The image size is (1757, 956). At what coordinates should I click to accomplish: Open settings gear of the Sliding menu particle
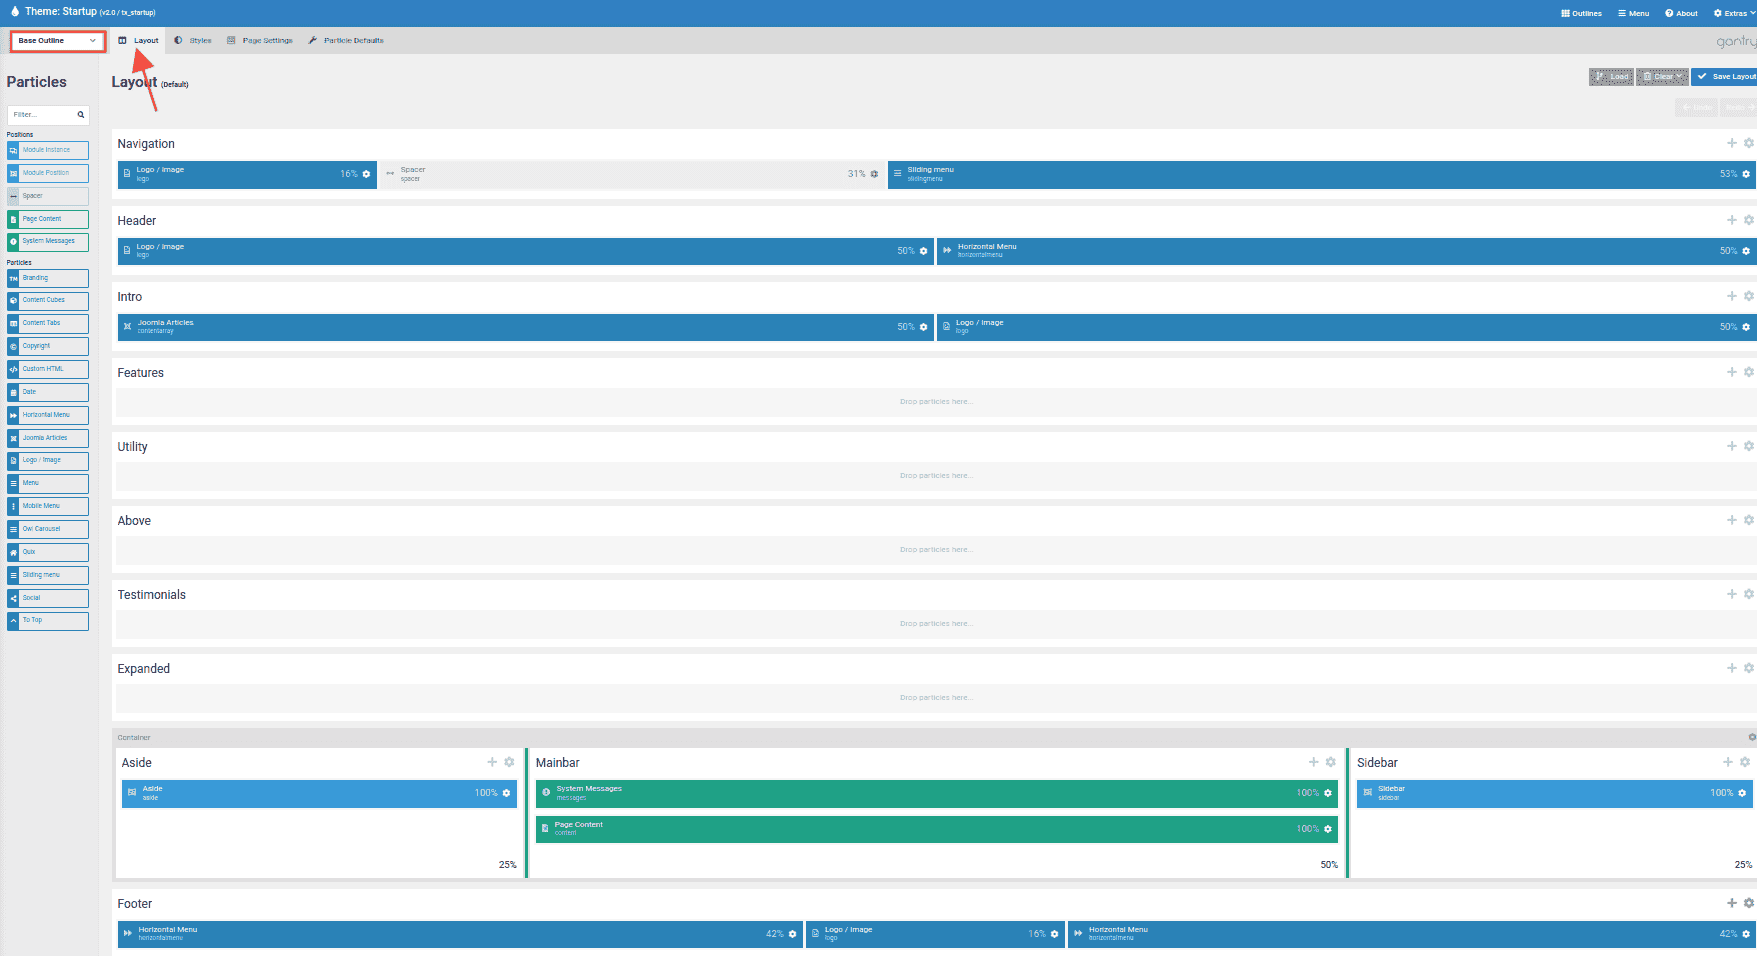(x=1746, y=174)
